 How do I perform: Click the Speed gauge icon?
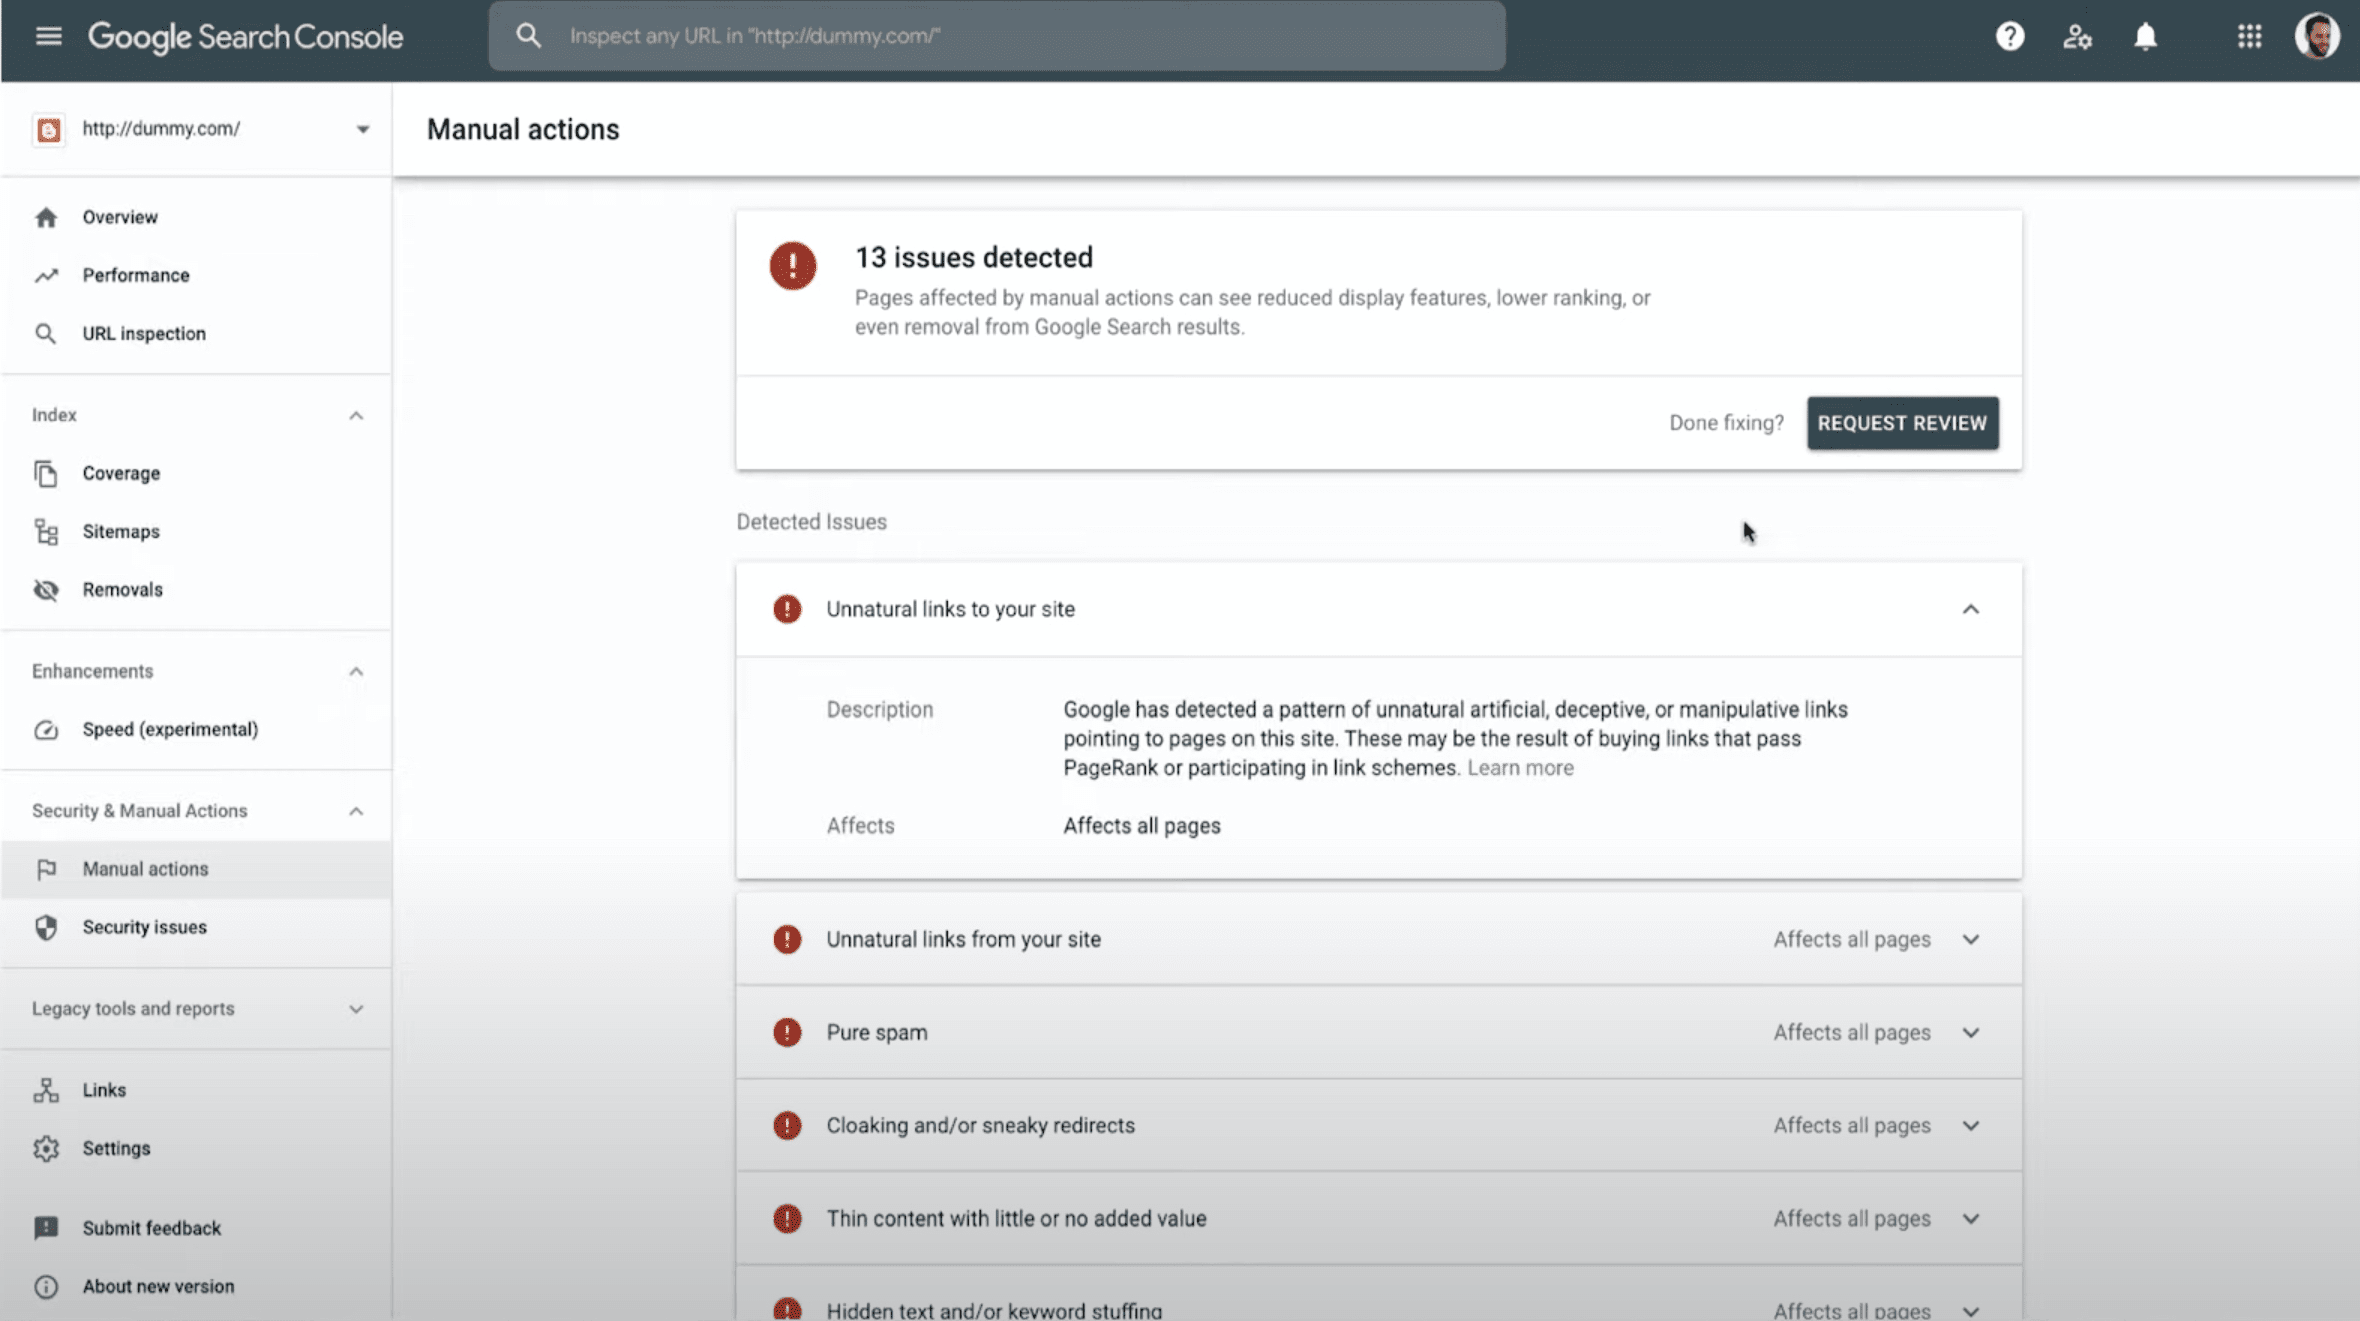pos(46,729)
